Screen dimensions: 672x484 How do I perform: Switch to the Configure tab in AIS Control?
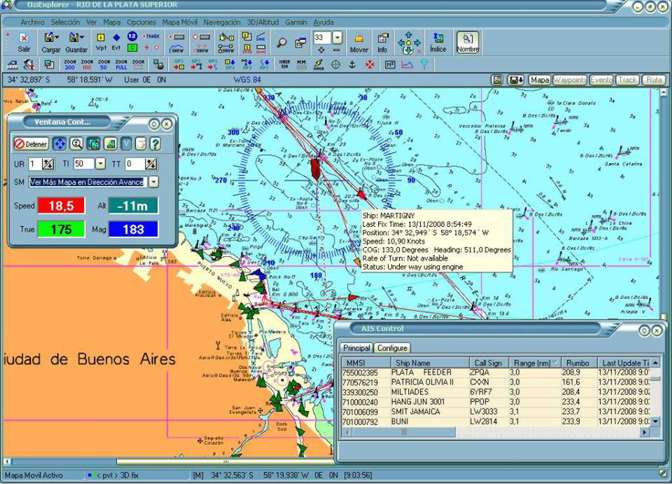[x=392, y=348]
